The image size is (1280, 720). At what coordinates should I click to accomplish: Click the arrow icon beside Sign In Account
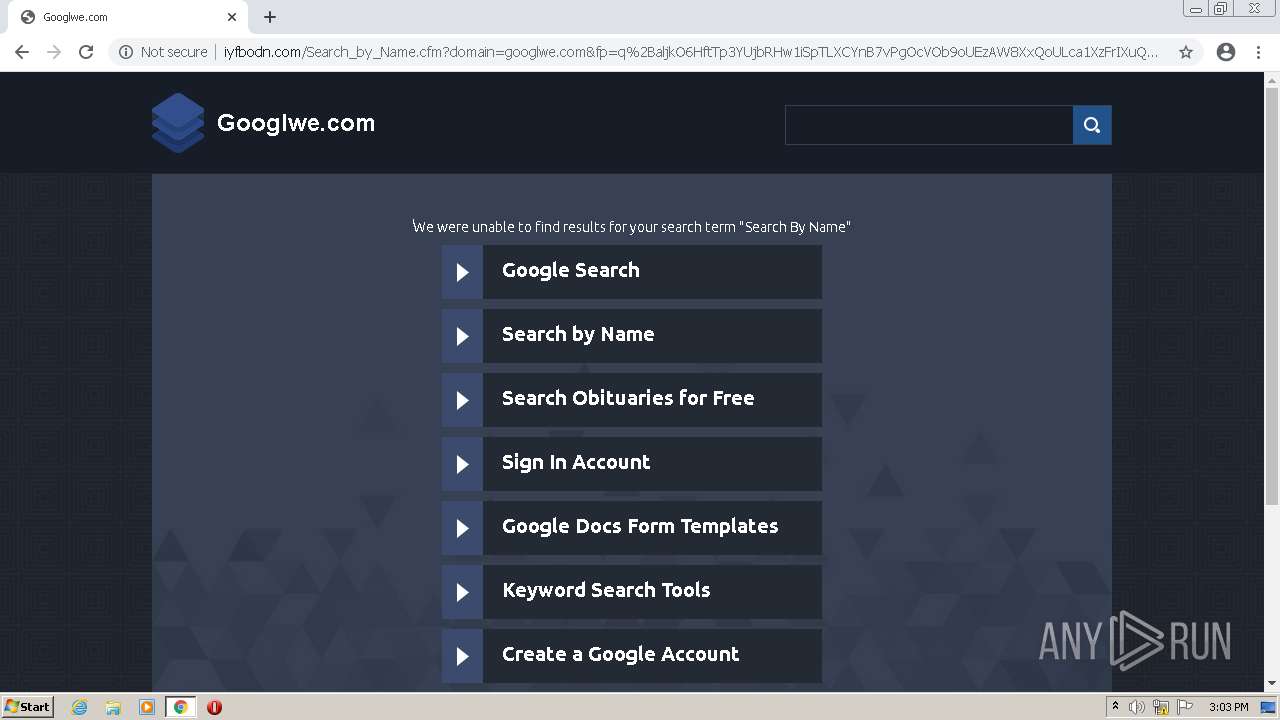tap(462, 464)
